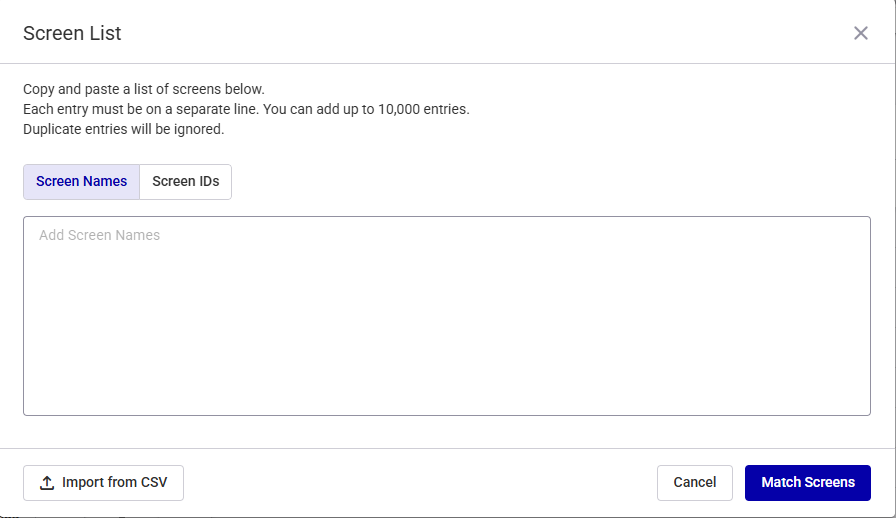This screenshot has height=518, width=896.
Task: Click the Match Screens button
Action: tap(807, 483)
